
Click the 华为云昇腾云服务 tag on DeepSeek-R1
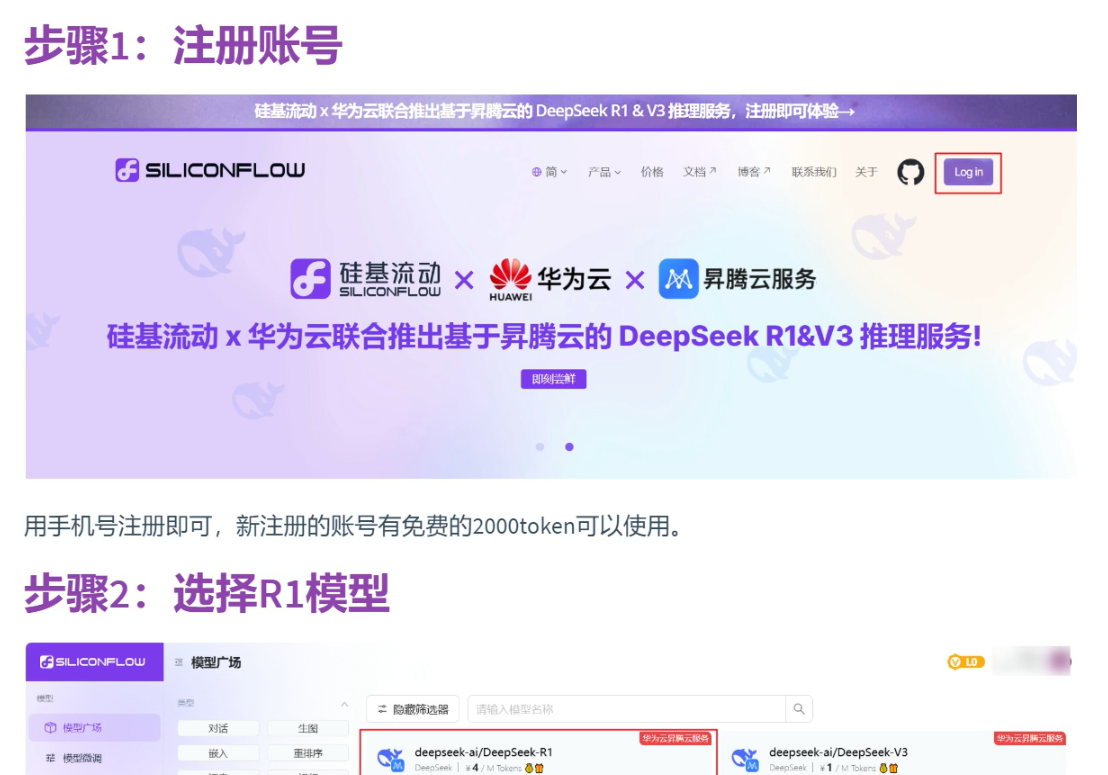pos(676,738)
